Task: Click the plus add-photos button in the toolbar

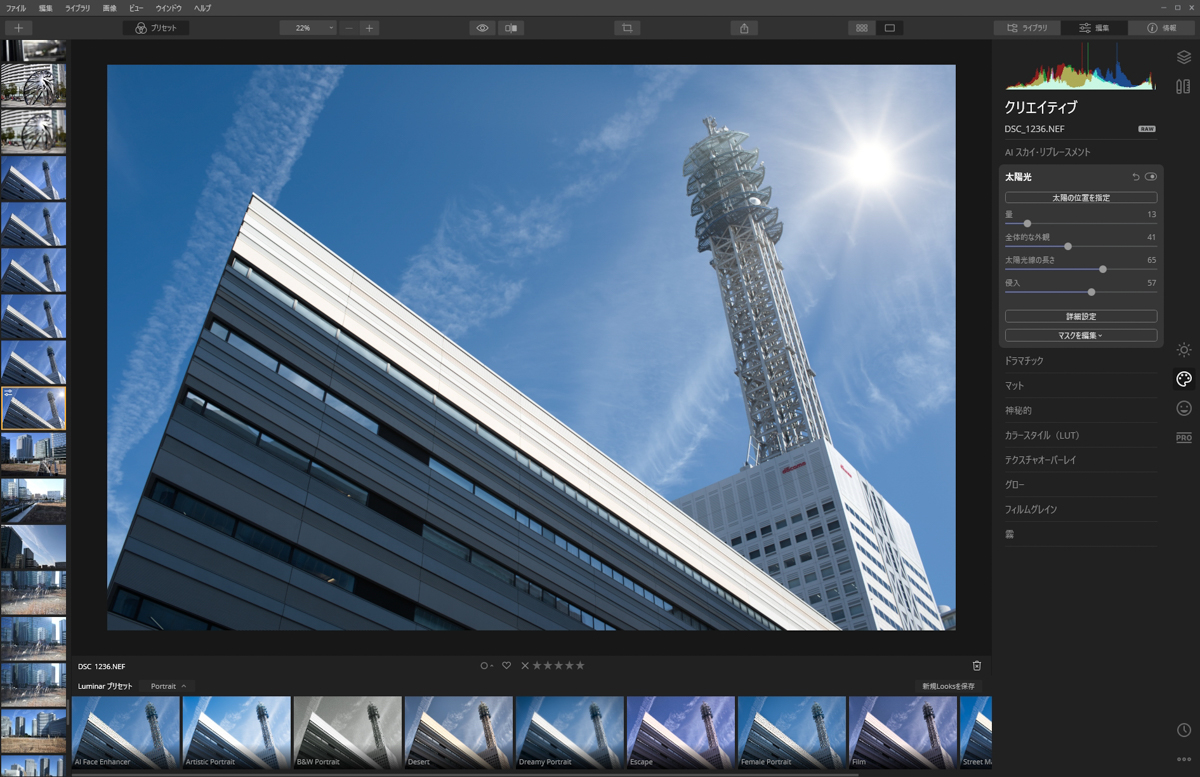Action: tap(18, 28)
